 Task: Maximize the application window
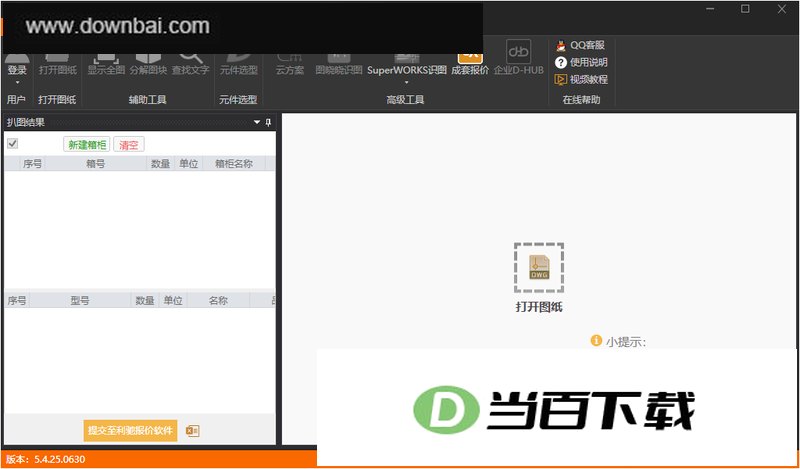point(745,9)
